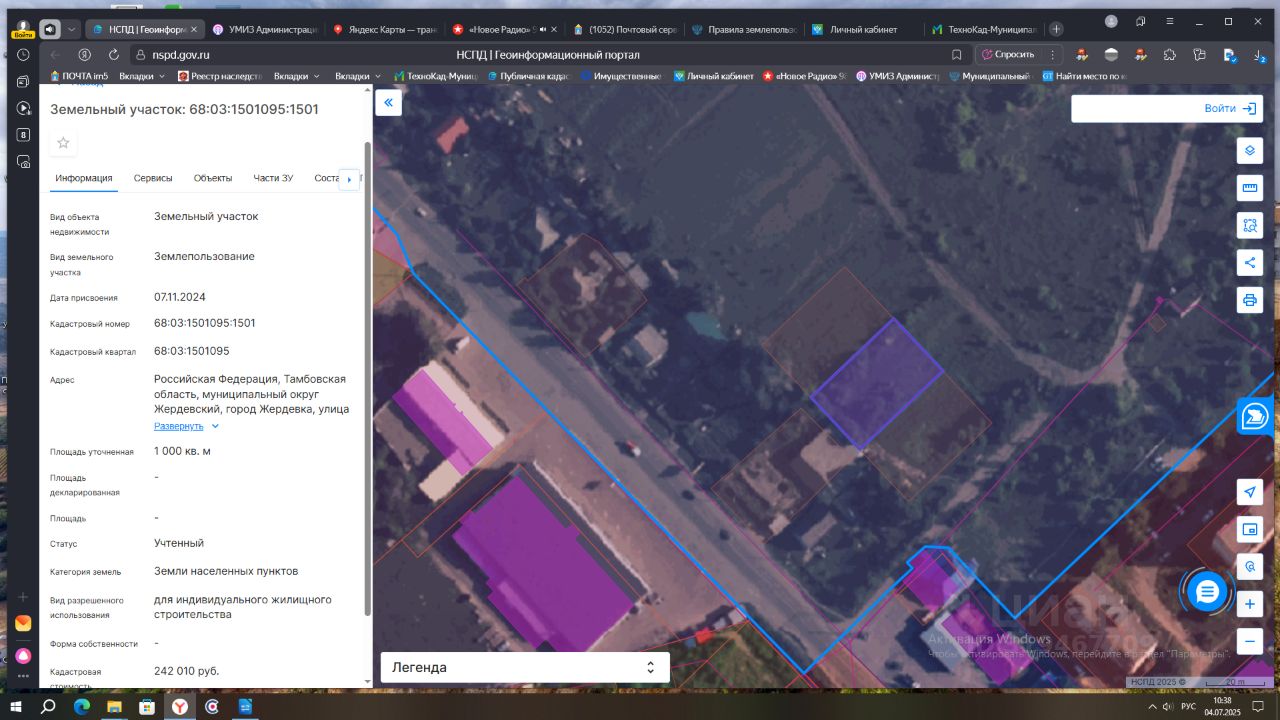This screenshot has height=720, width=1280.
Task: Expand the full address with chevron
Action: tap(215, 426)
